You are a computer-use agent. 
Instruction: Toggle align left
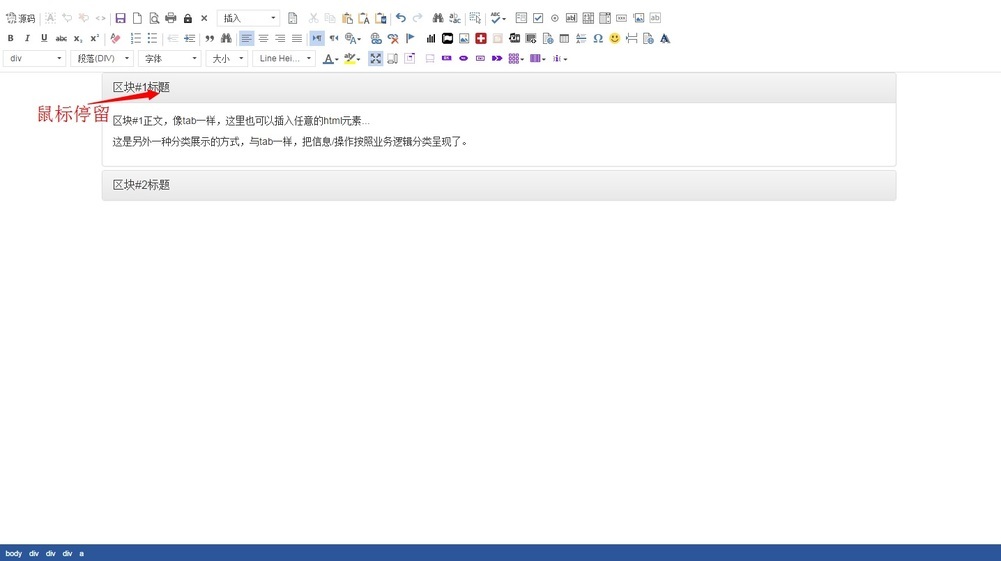click(x=246, y=39)
